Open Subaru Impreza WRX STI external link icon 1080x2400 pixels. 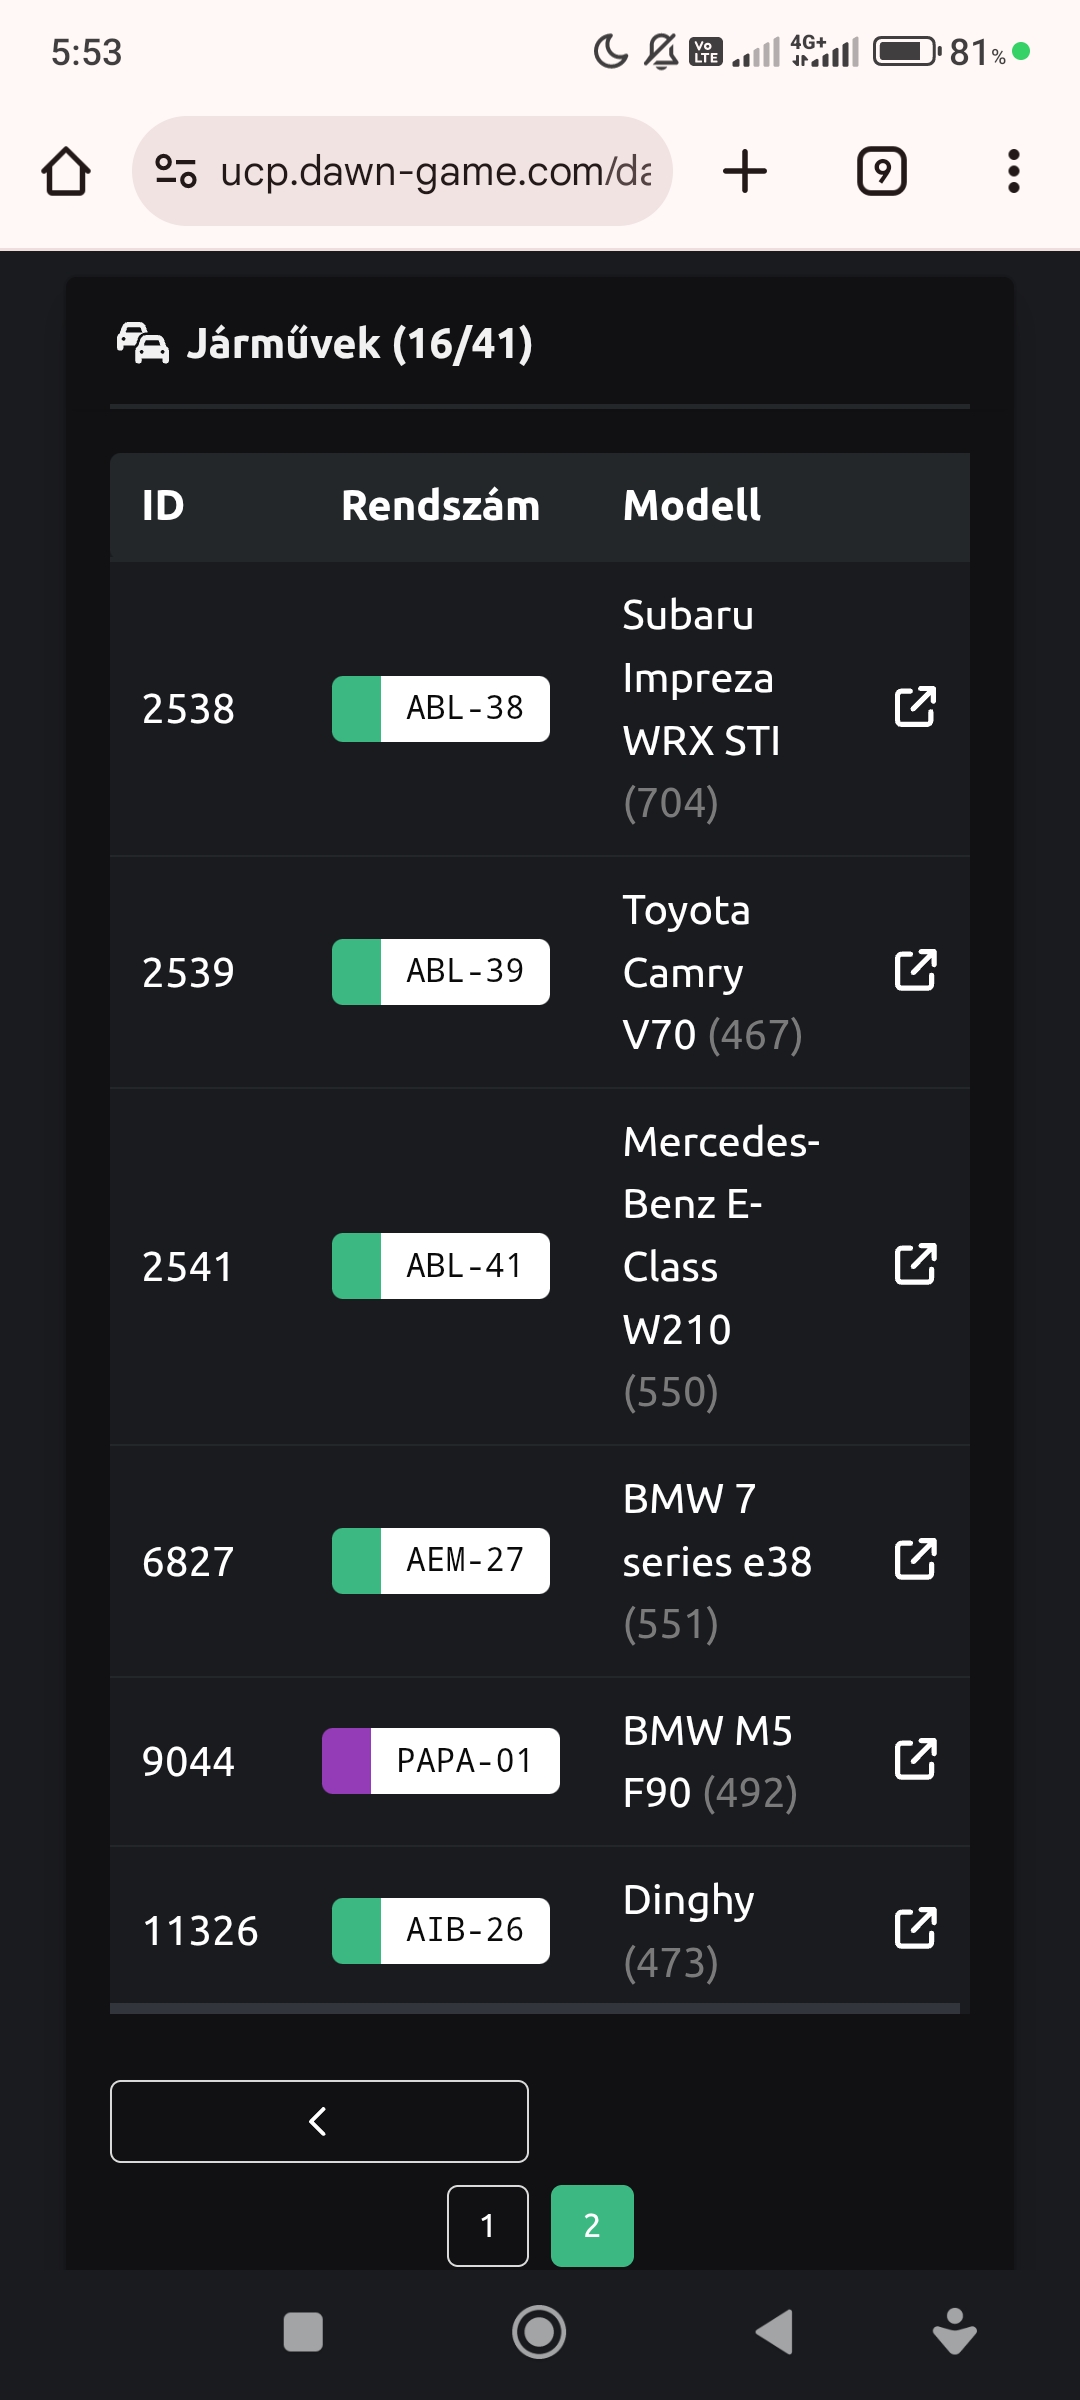(x=915, y=707)
